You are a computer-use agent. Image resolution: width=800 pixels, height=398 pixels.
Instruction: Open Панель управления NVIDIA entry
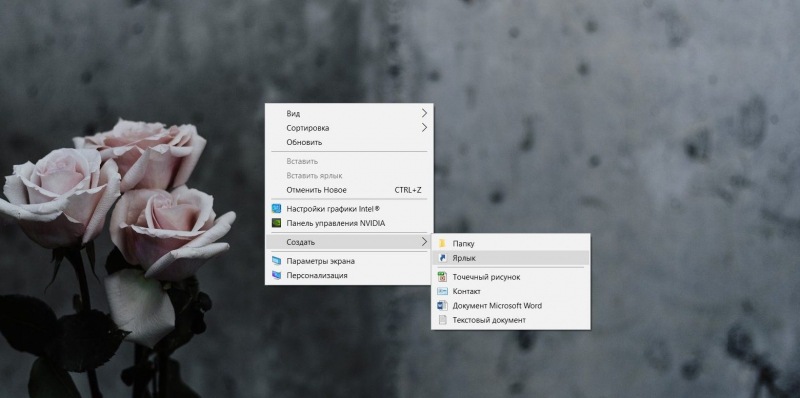pyautogui.click(x=349, y=223)
